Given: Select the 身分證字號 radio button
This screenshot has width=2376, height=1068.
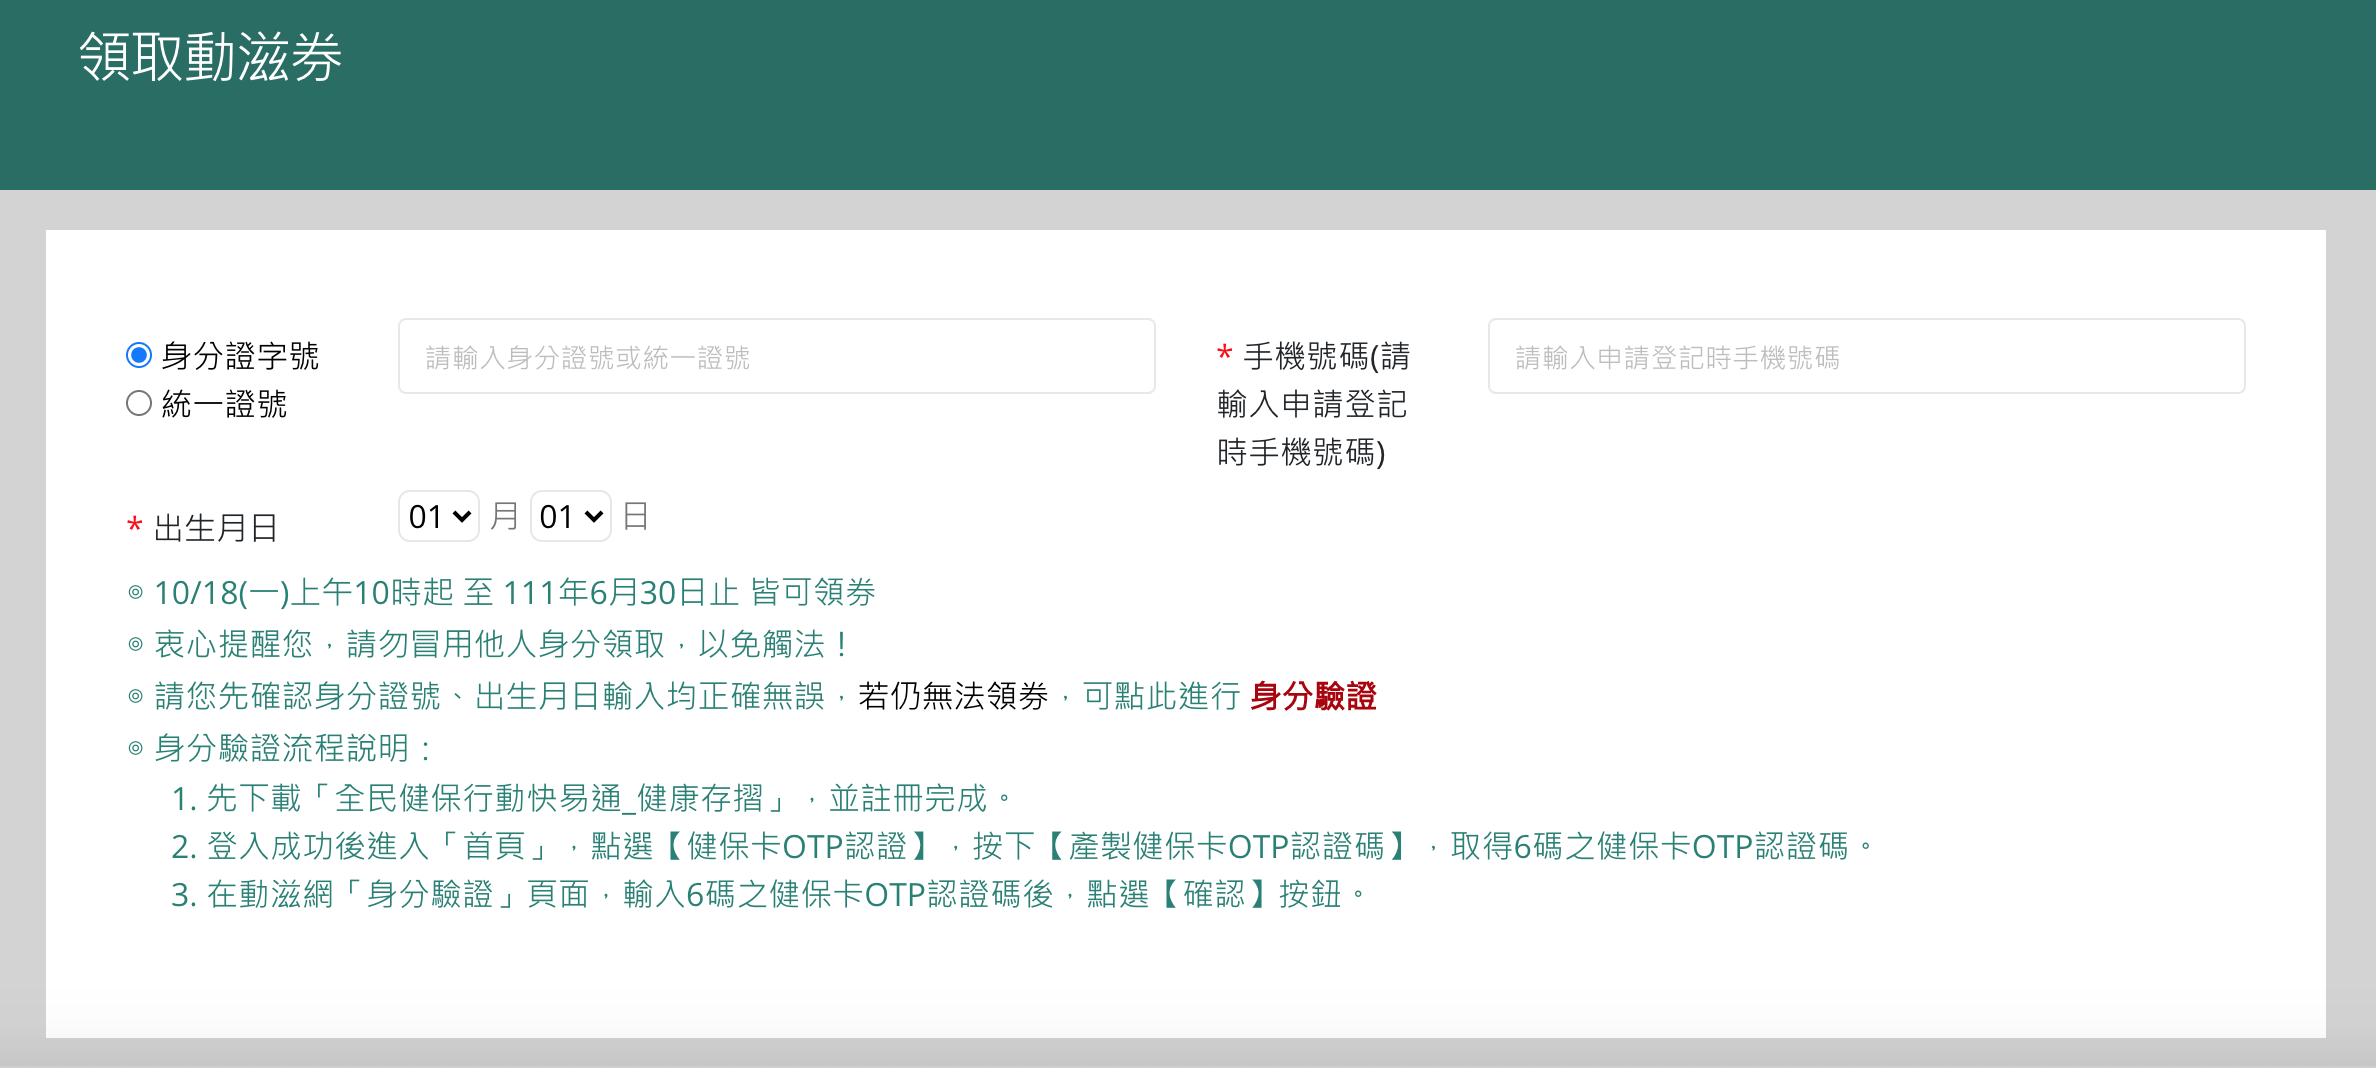Looking at the screenshot, I should pyautogui.click(x=139, y=355).
